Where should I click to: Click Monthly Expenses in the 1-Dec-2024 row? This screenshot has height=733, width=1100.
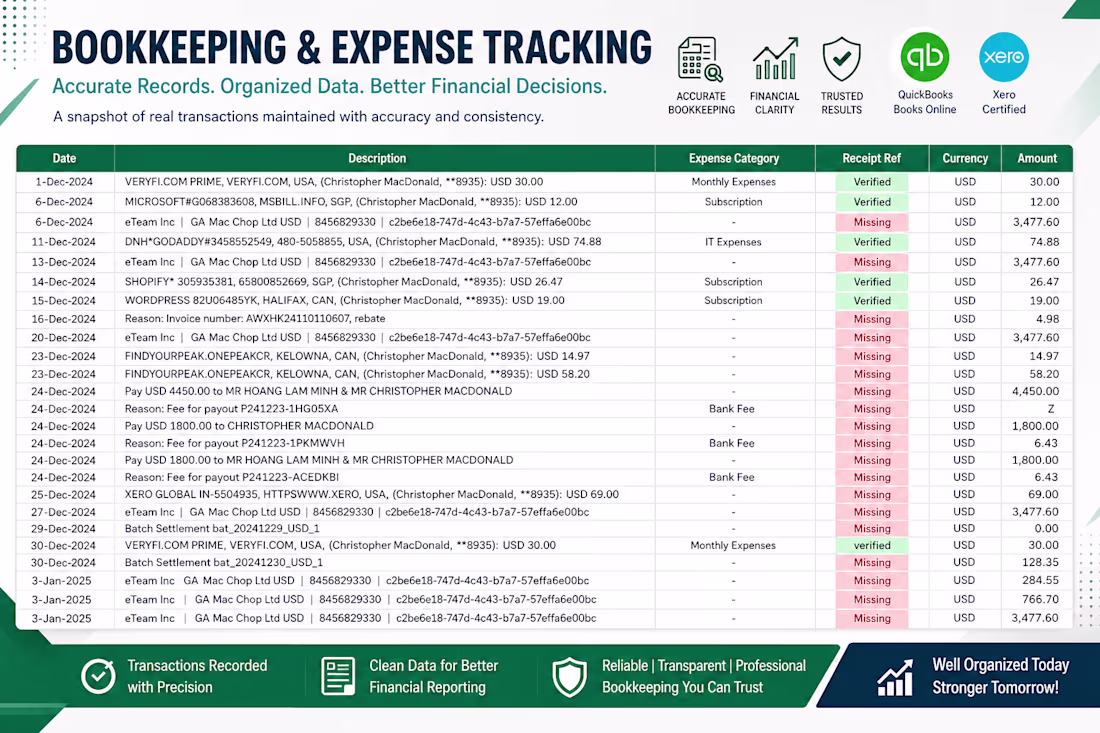click(x=734, y=182)
